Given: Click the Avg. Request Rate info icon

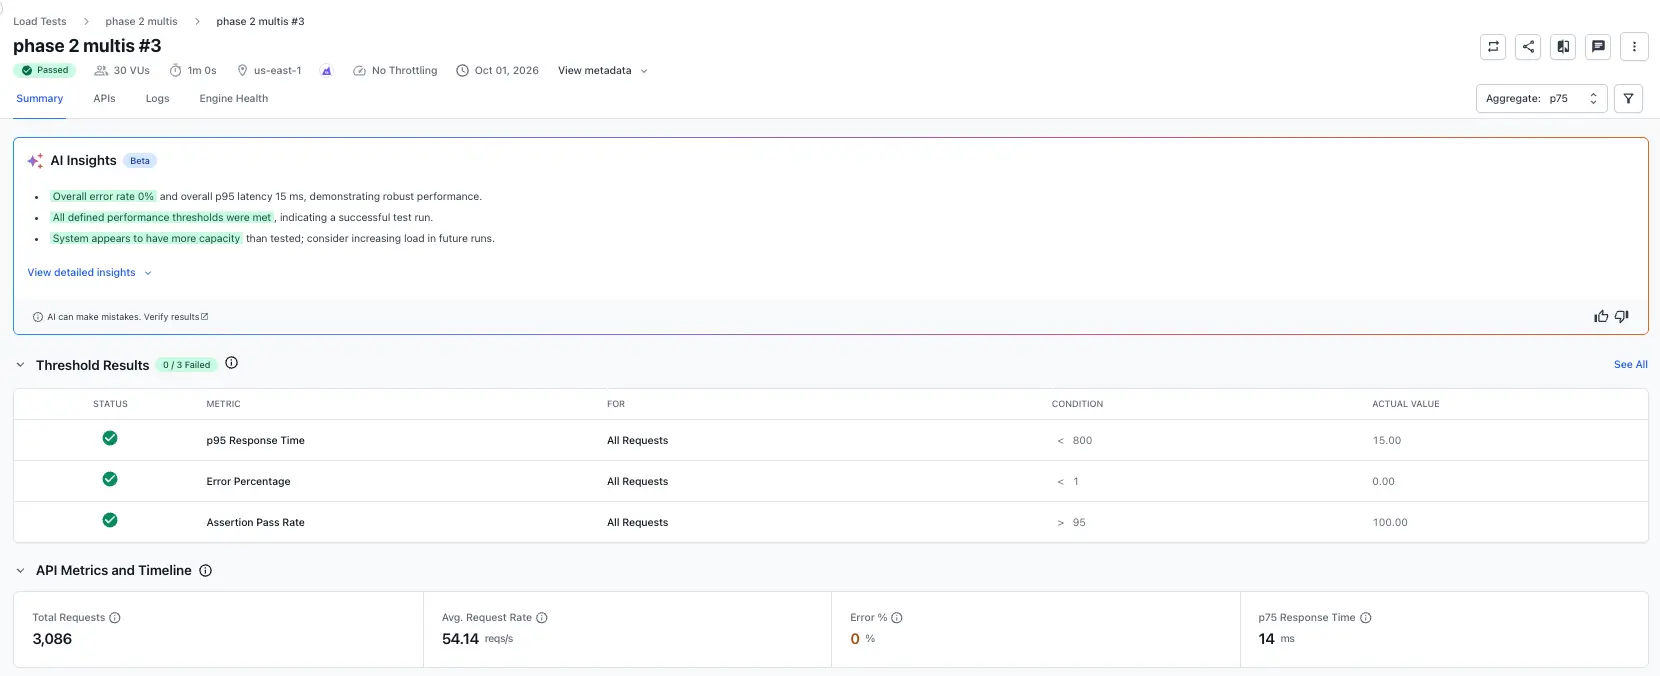Looking at the screenshot, I should (542, 618).
